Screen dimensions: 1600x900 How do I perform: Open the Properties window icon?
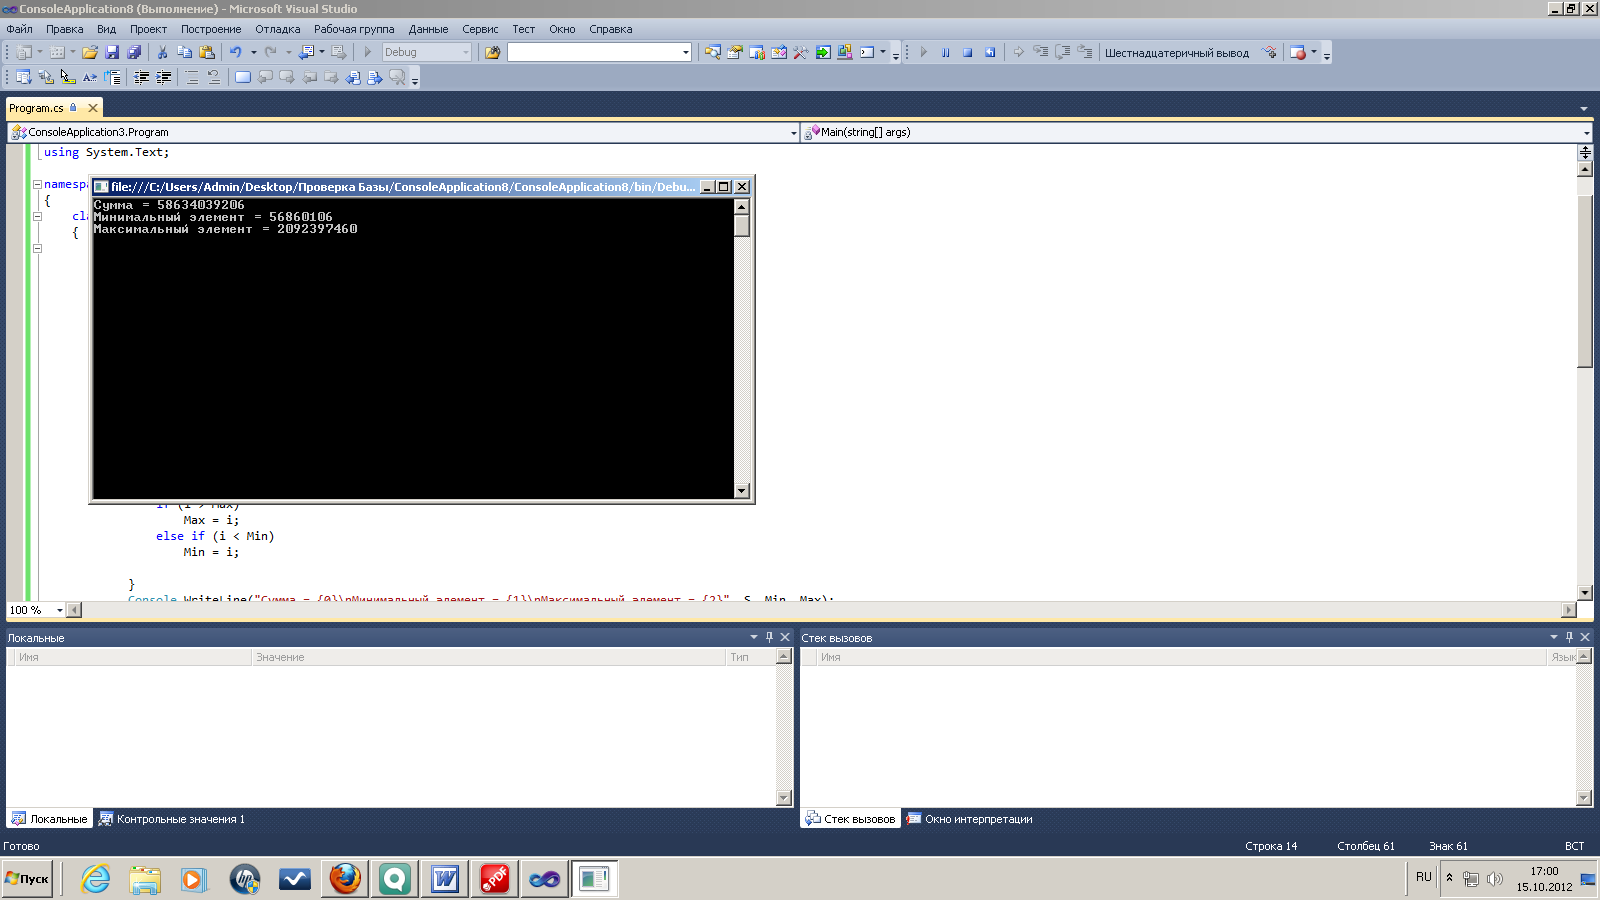tap(735, 52)
